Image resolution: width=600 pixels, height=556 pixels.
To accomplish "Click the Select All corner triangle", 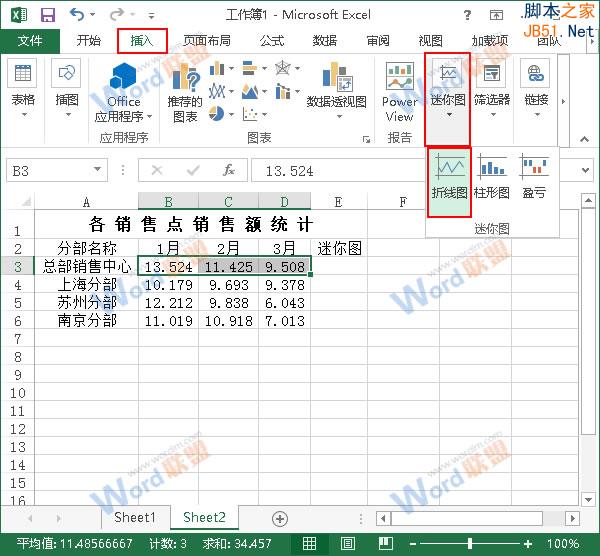I will (x=24, y=201).
